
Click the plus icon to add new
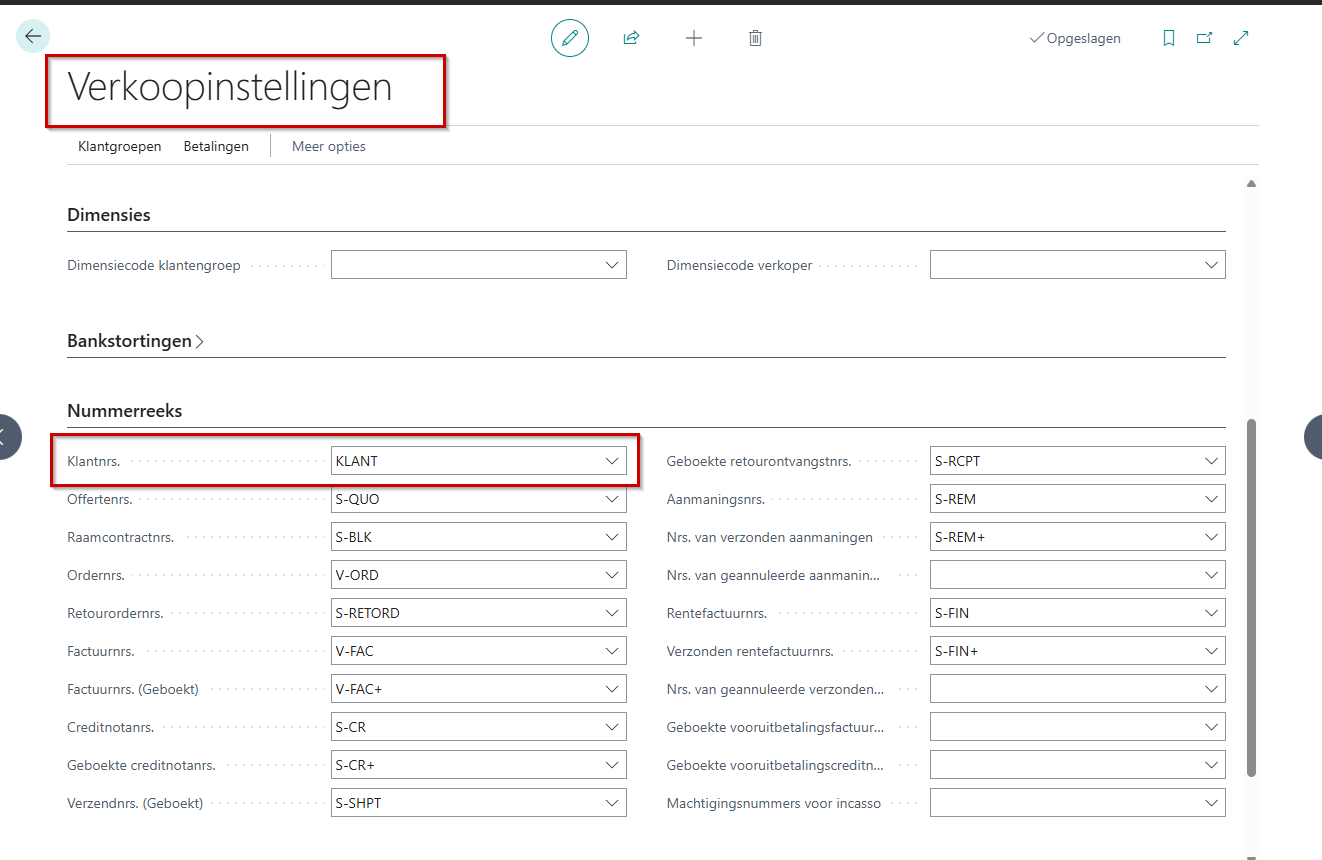click(693, 38)
